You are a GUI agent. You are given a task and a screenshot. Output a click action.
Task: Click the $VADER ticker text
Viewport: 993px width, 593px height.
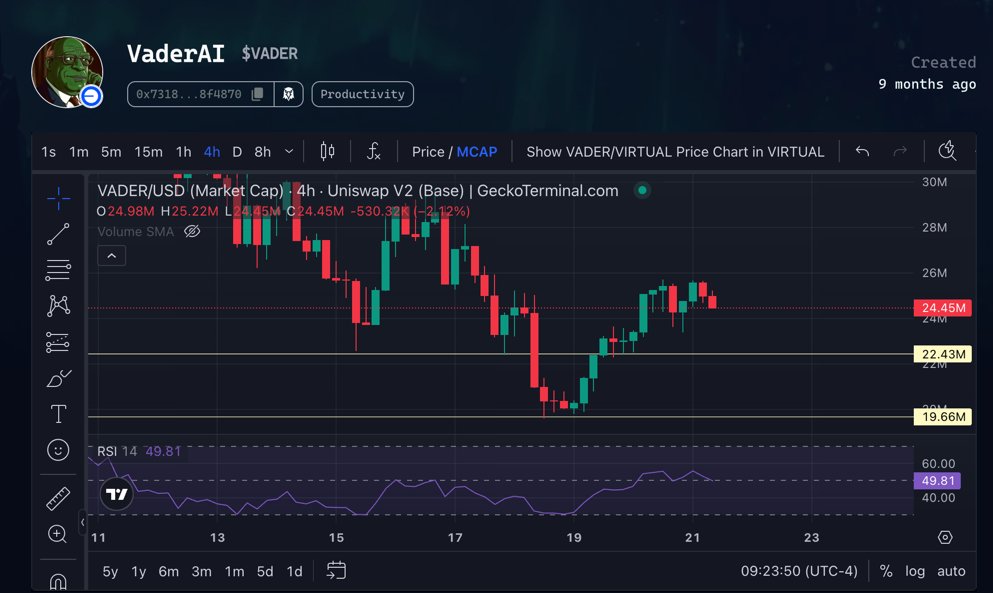269,54
